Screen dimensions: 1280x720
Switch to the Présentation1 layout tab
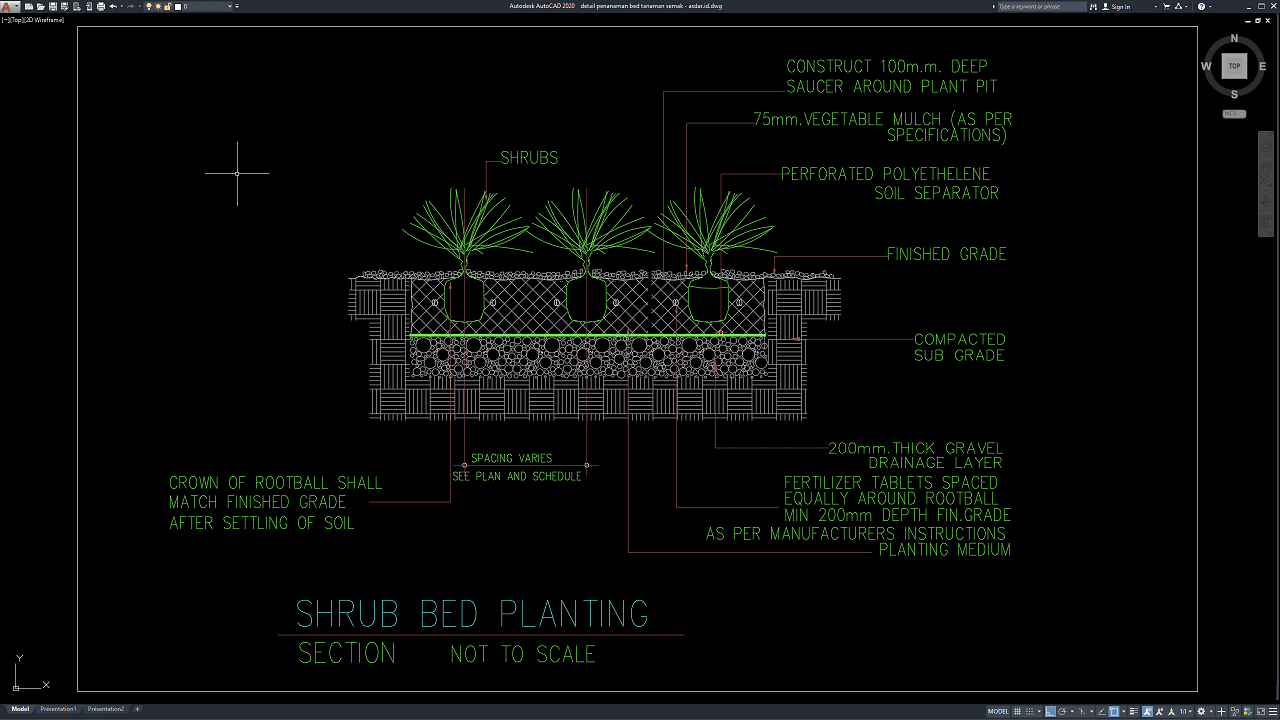[x=58, y=709]
